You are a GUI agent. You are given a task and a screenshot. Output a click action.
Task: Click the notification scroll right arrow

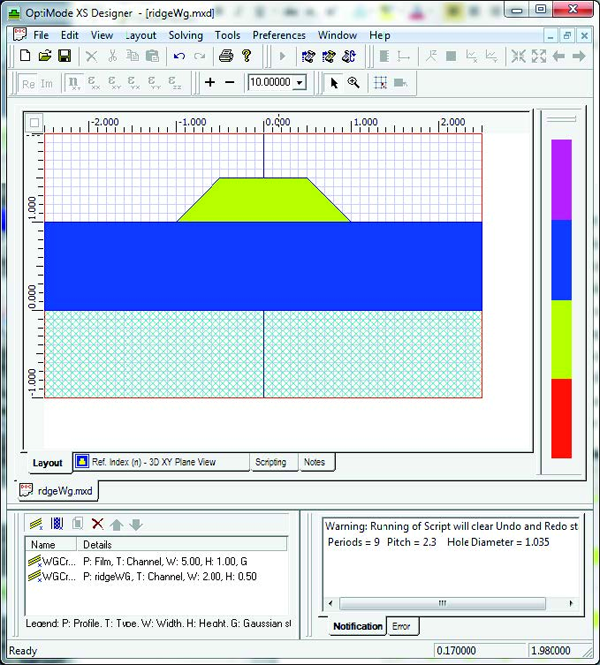[x=571, y=603]
